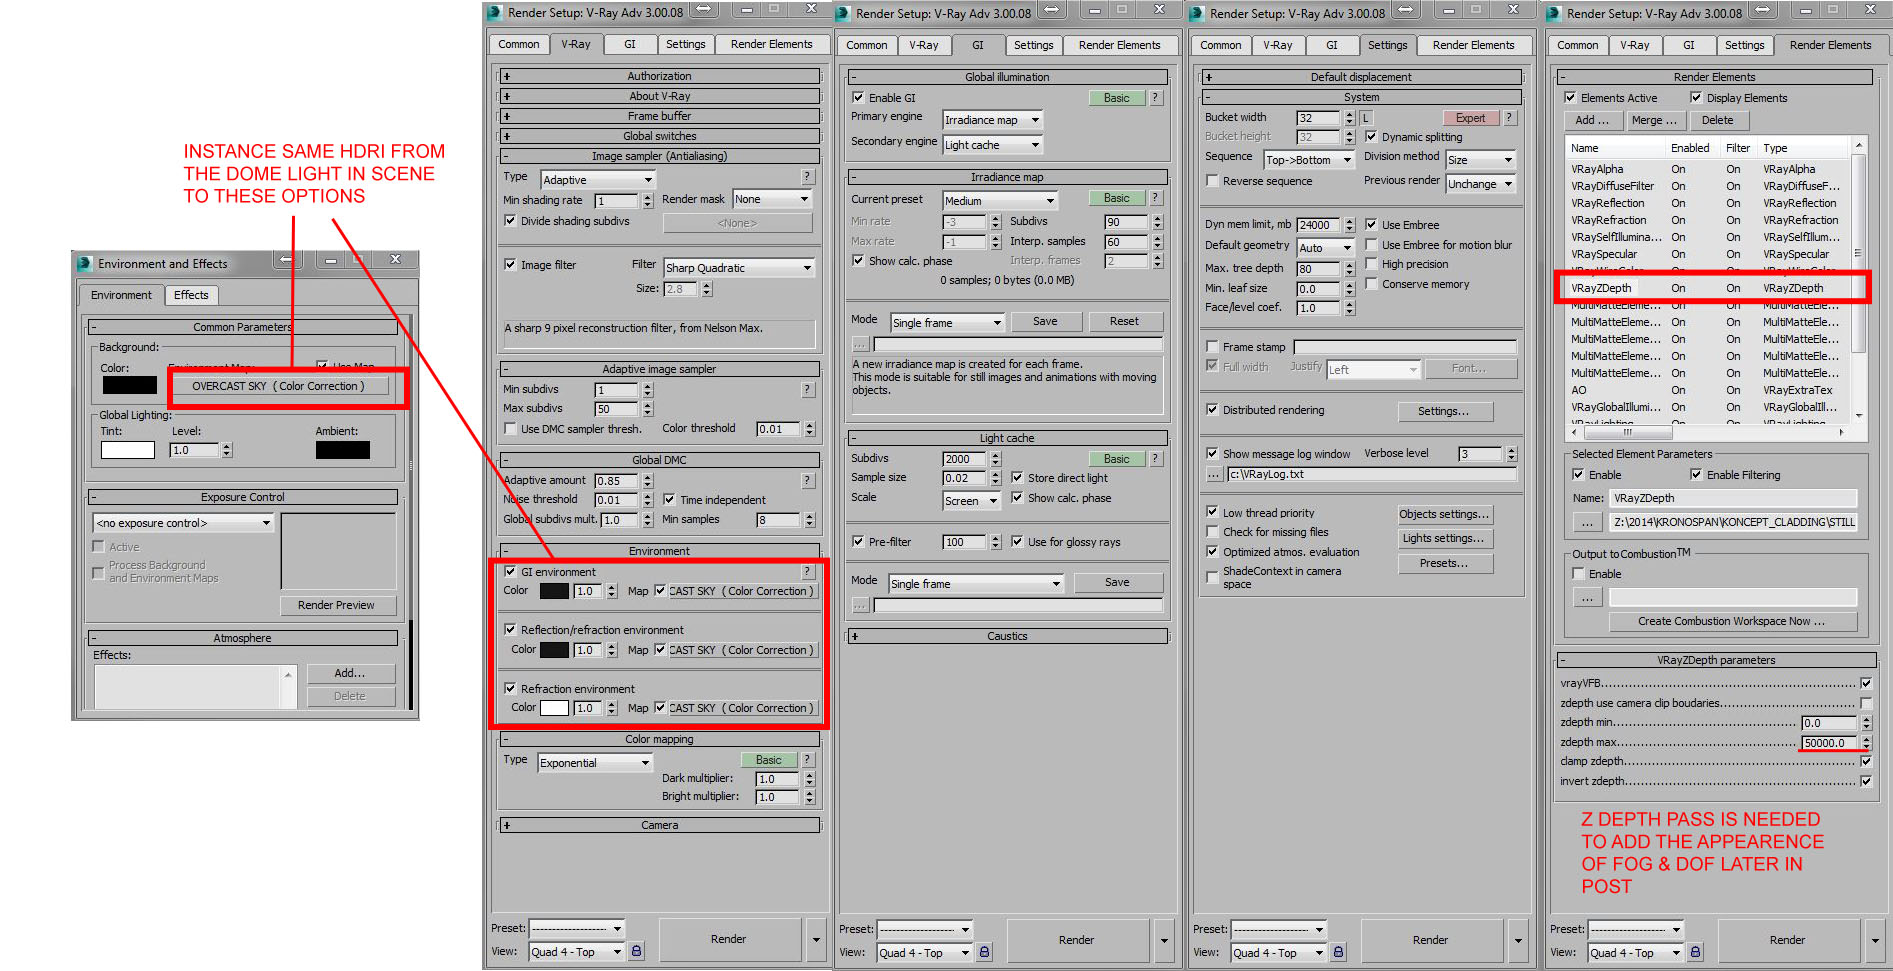Open the Color mapping Type Exponential dropdown

point(595,763)
